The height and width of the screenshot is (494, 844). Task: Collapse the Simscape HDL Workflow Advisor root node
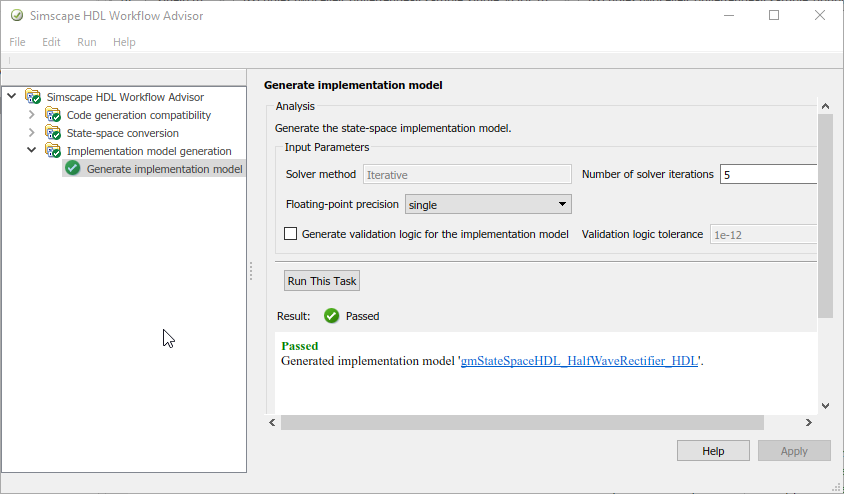12,97
